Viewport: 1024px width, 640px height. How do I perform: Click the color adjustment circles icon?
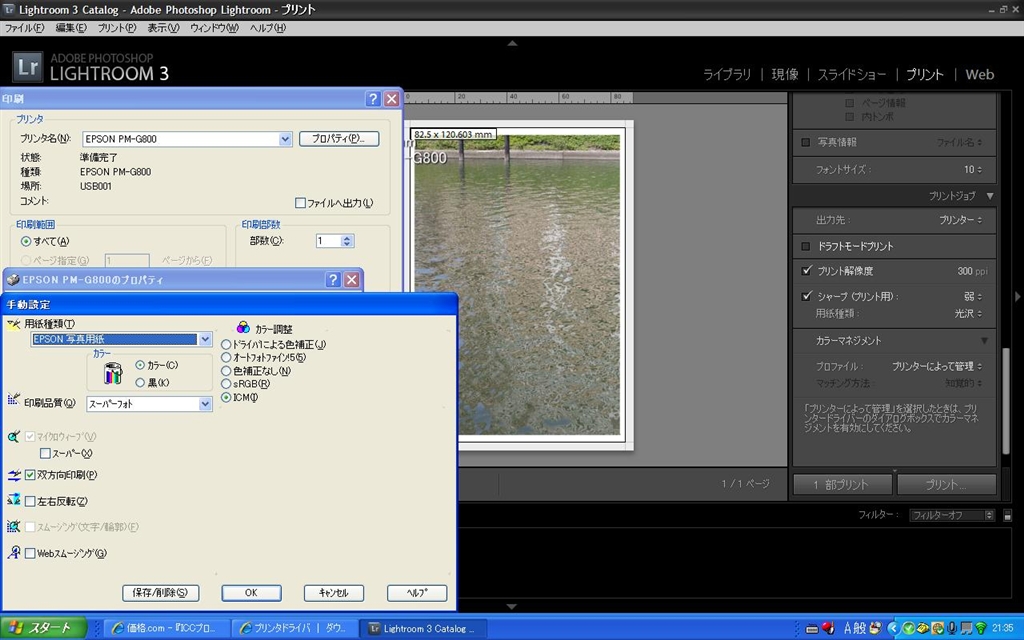point(243,327)
